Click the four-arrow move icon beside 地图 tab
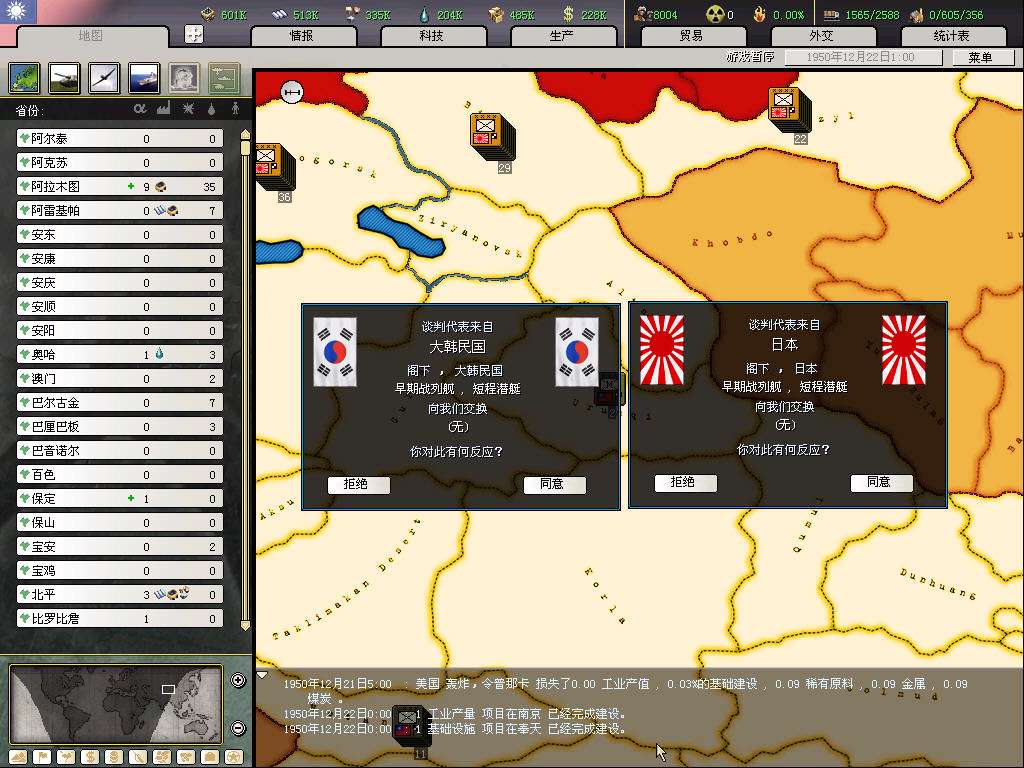Screen dimensions: 1024x768 tap(194, 34)
